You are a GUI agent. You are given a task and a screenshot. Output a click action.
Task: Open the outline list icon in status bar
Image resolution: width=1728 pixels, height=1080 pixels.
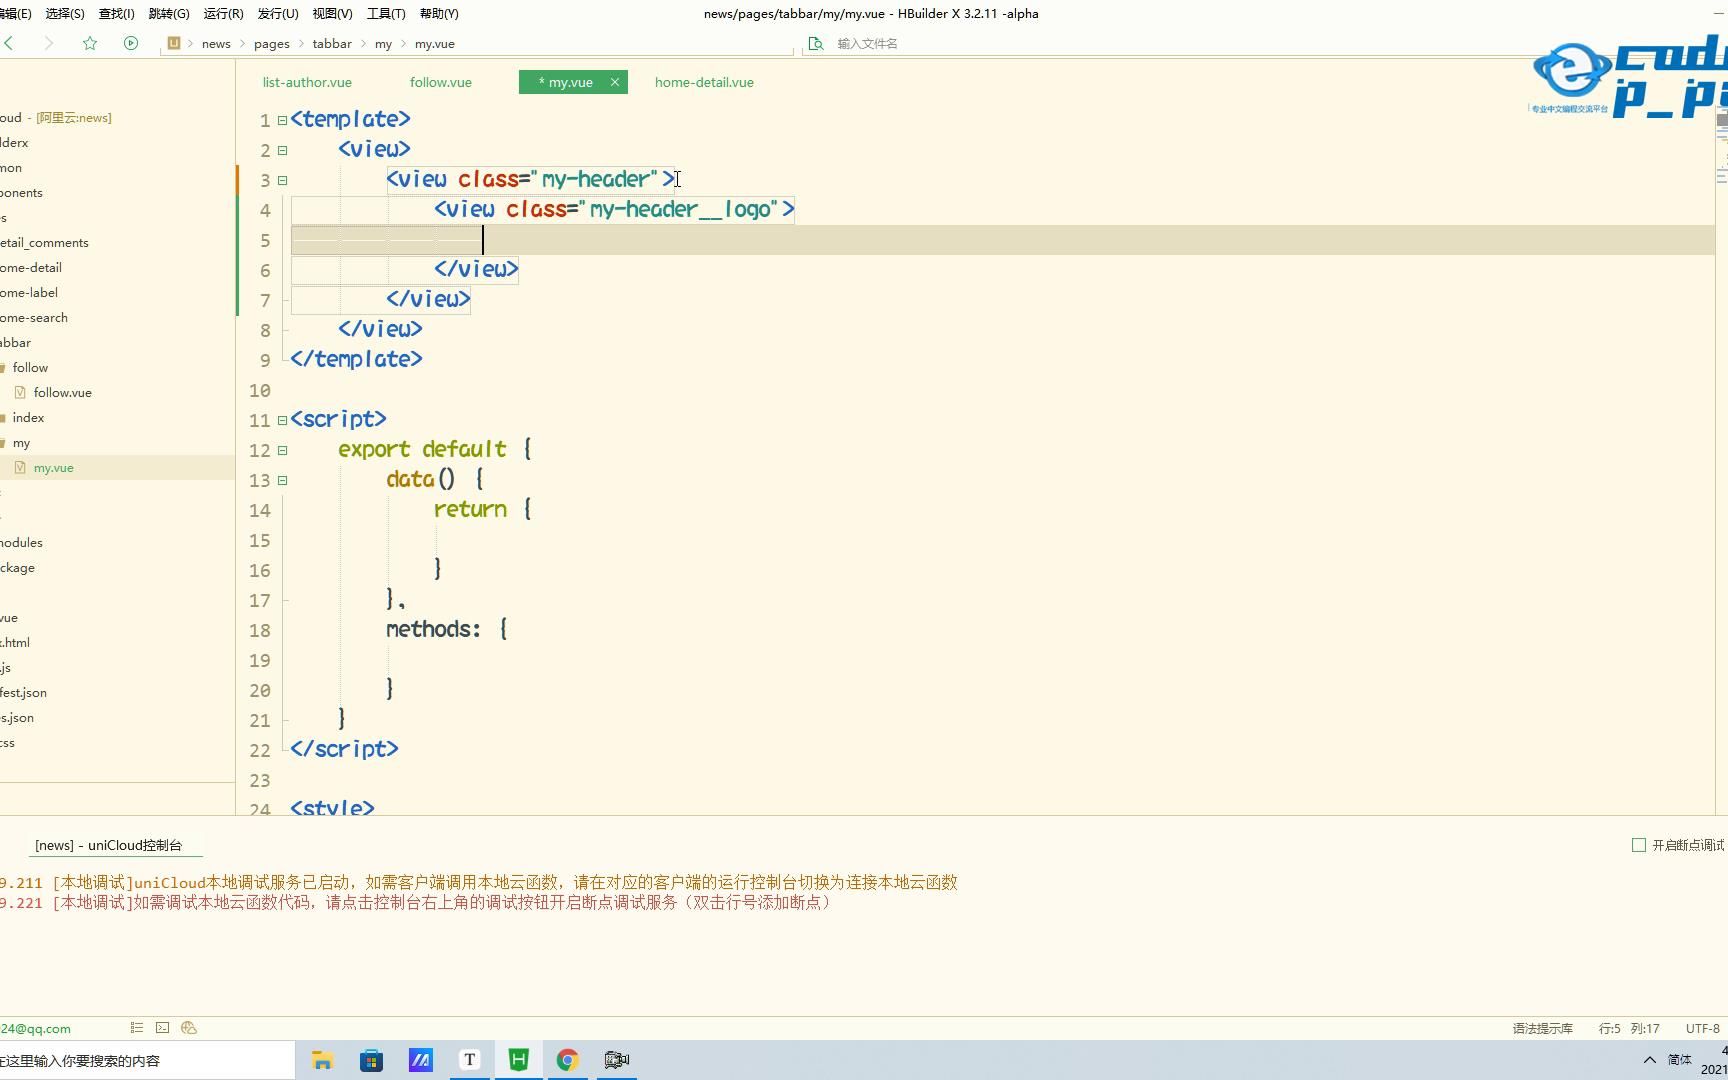click(x=137, y=1027)
